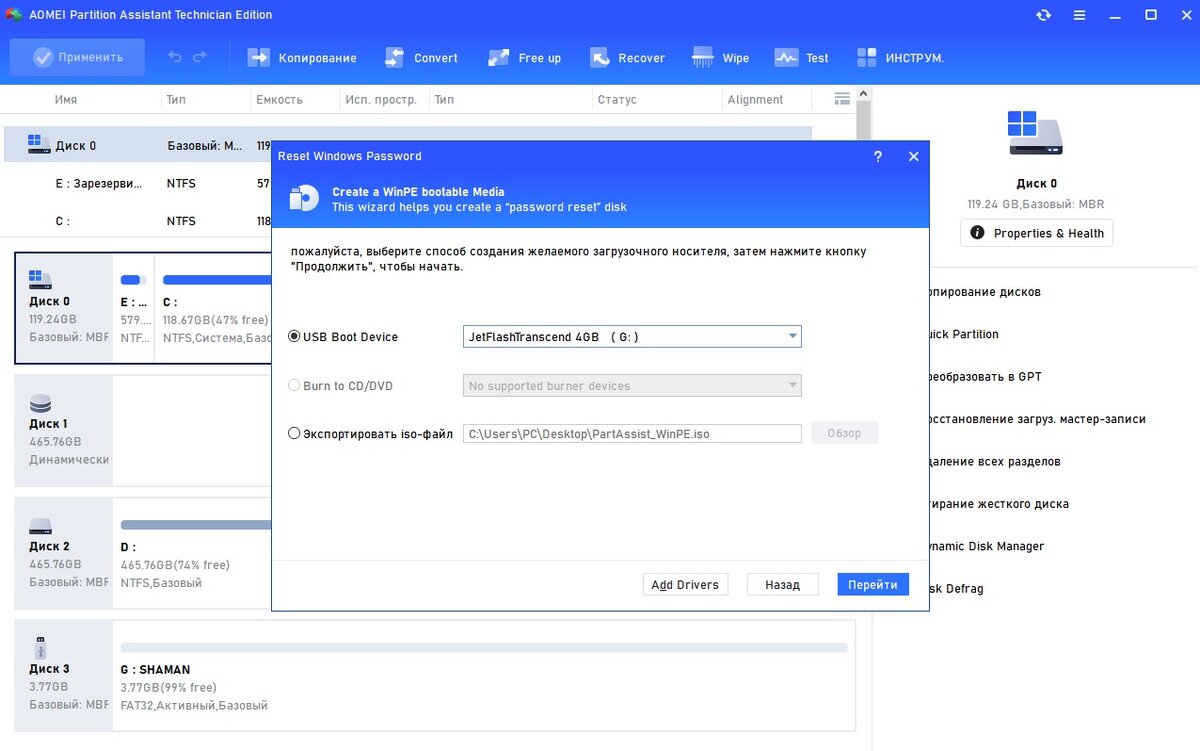This screenshot has width=1200, height=751.
Task: Click the disk list vertical scrollbar
Action: (864, 117)
